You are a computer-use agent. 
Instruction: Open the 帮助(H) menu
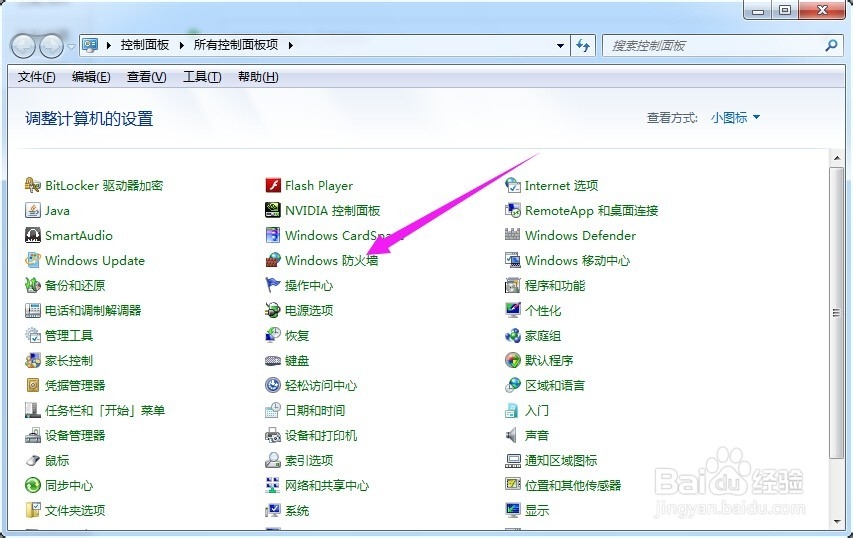[x=258, y=77]
